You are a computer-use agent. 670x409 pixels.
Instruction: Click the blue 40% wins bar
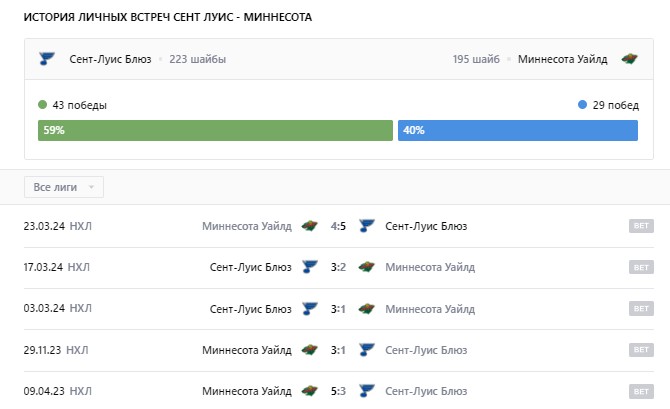(x=518, y=131)
